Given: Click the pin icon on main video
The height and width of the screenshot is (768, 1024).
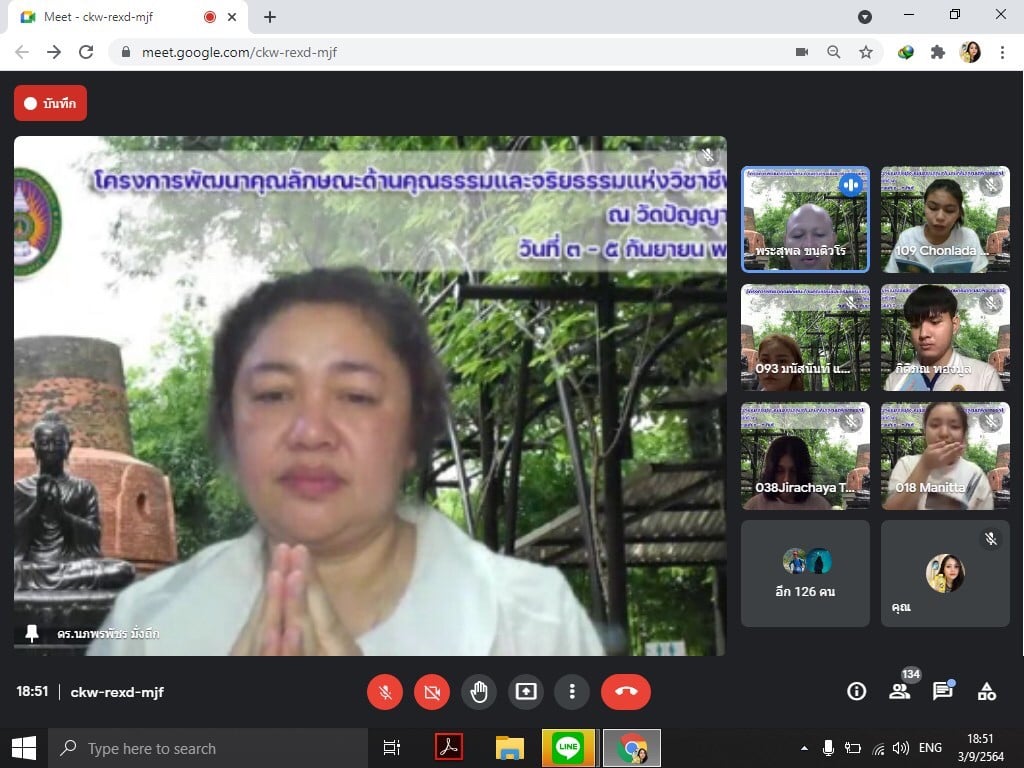Looking at the screenshot, I should (x=32, y=633).
